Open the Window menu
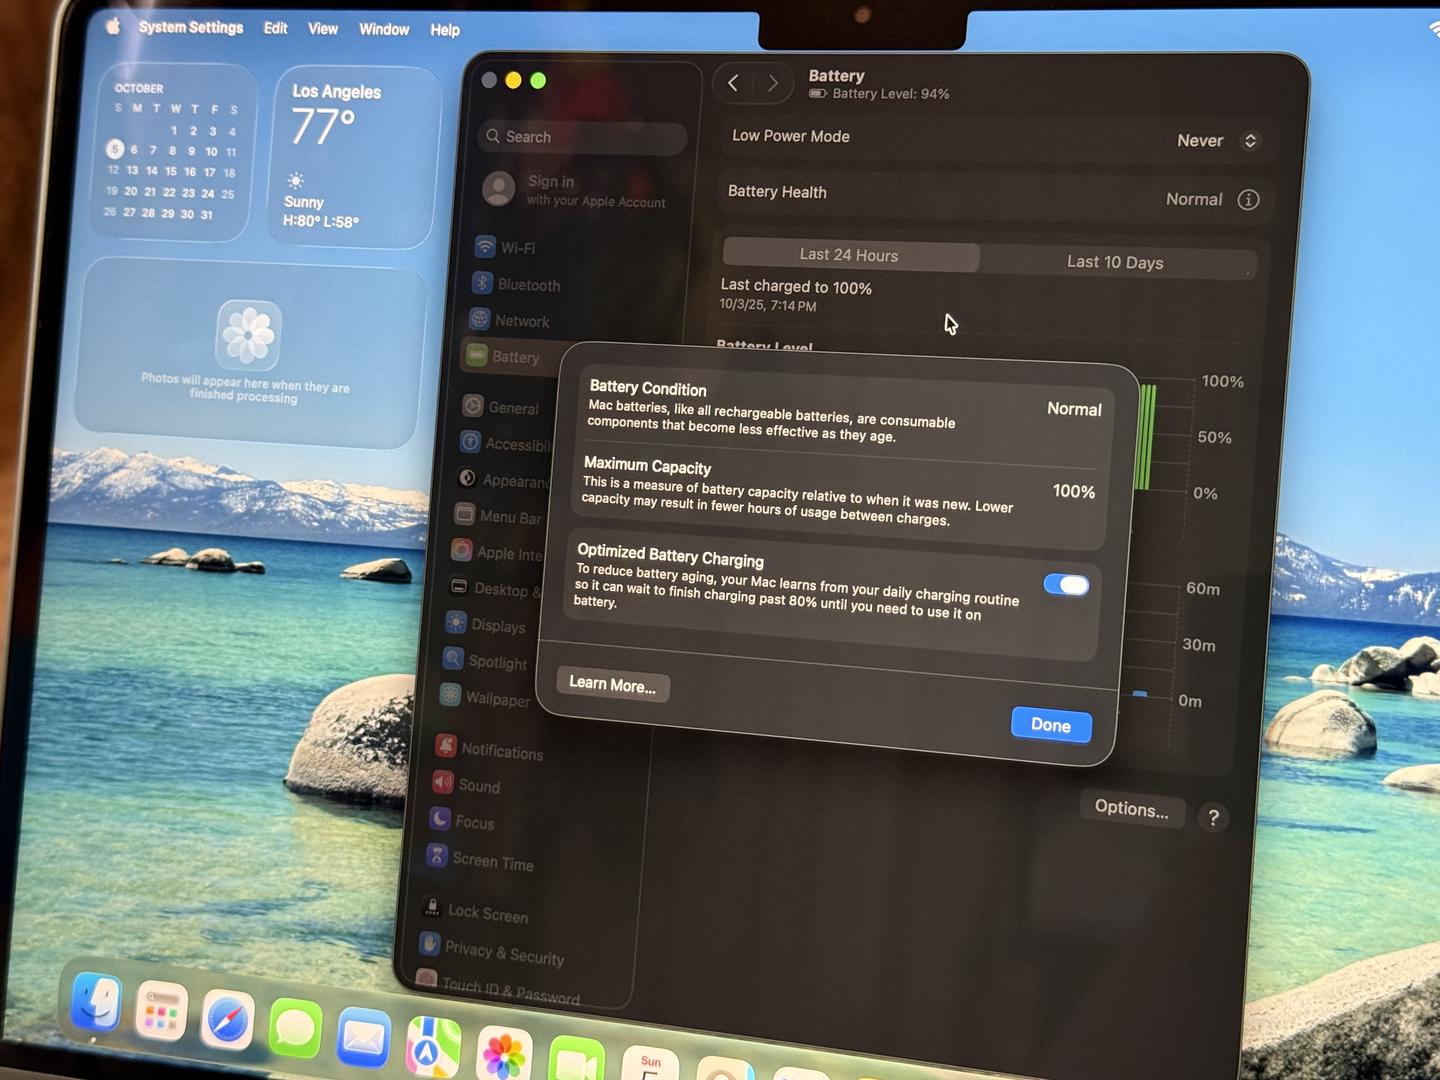The width and height of the screenshot is (1440, 1080). tap(384, 29)
